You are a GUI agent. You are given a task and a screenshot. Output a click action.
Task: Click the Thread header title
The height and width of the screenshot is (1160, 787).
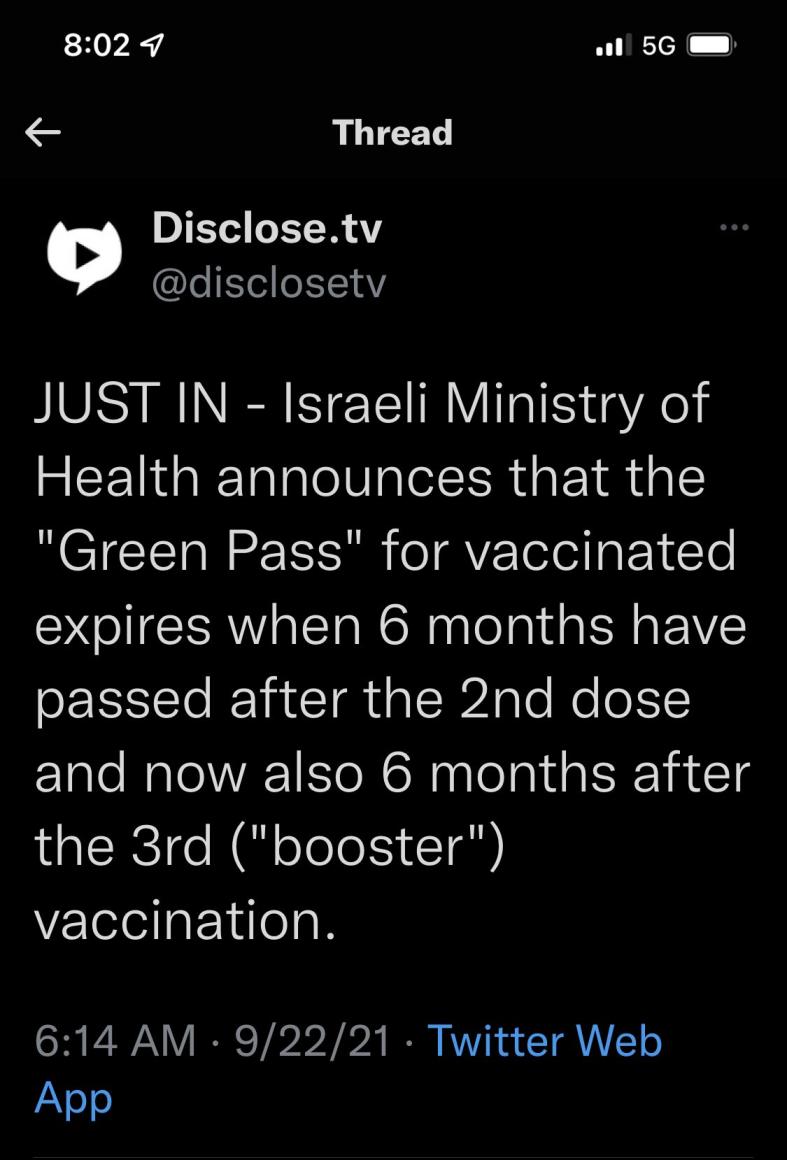(x=392, y=133)
